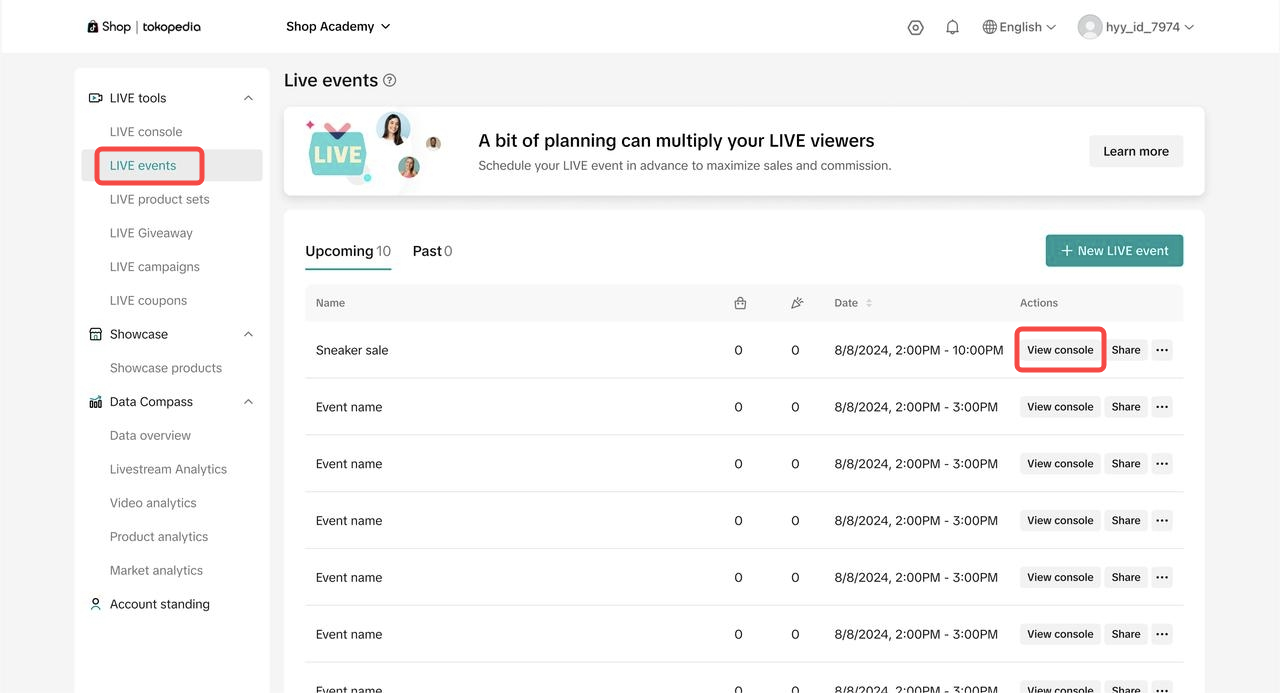Open LIVE Giveaway in the sidebar
Image resolution: width=1280 pixels, height=693 pixels.
(151, 233)
